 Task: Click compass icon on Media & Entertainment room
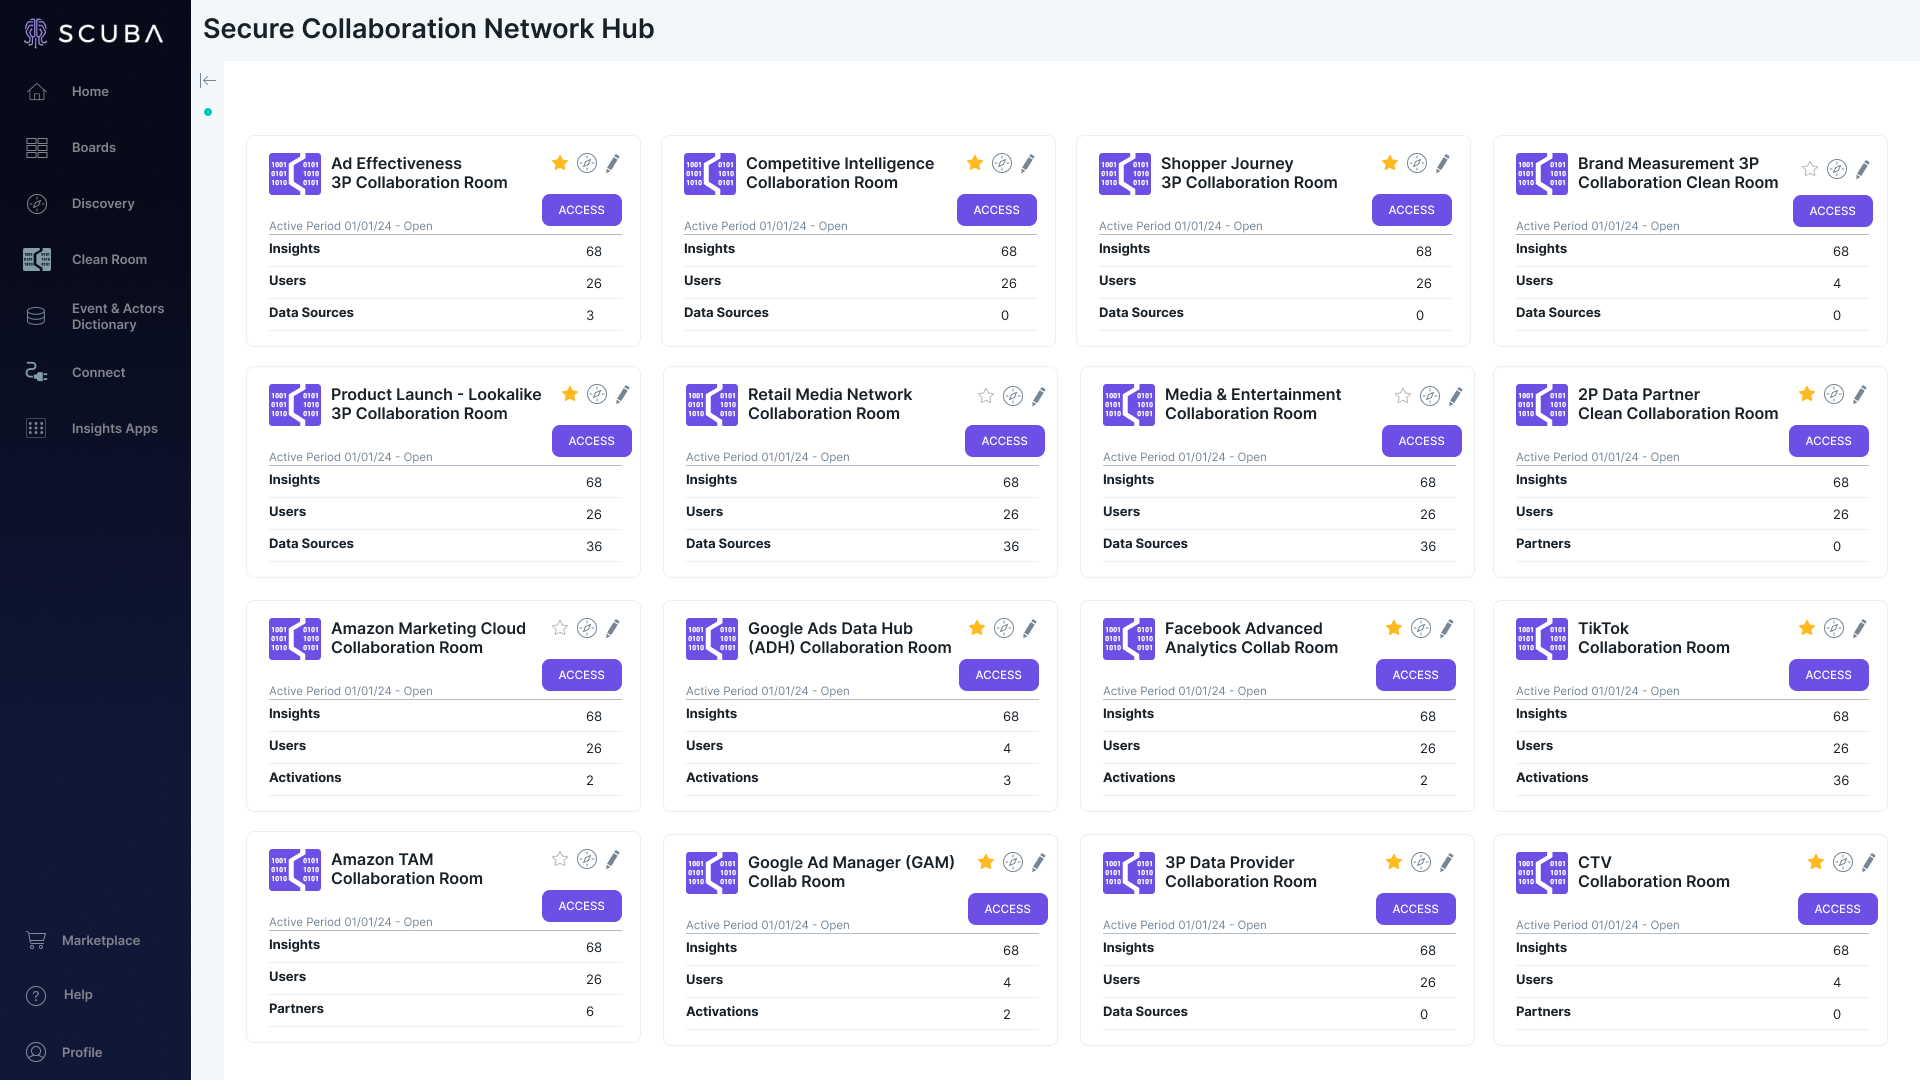1430,396
